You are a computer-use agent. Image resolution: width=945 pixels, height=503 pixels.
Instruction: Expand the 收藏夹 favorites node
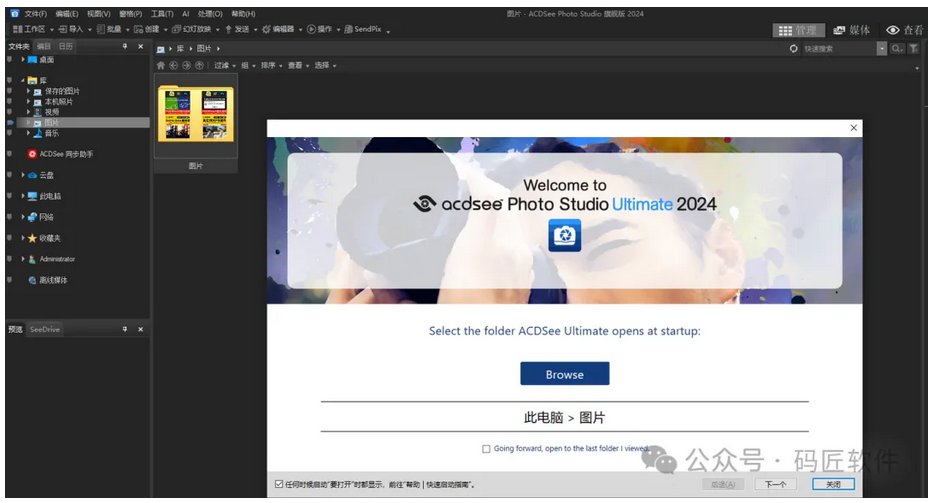click(x=23, y=238)
